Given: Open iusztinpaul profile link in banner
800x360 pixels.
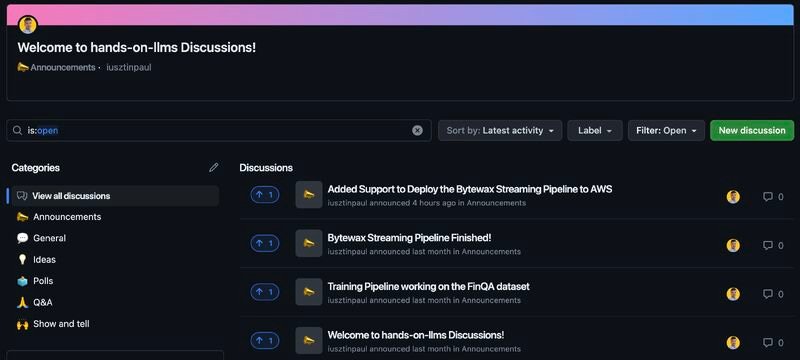Looking at the screenshot, I should pos(129,67).
